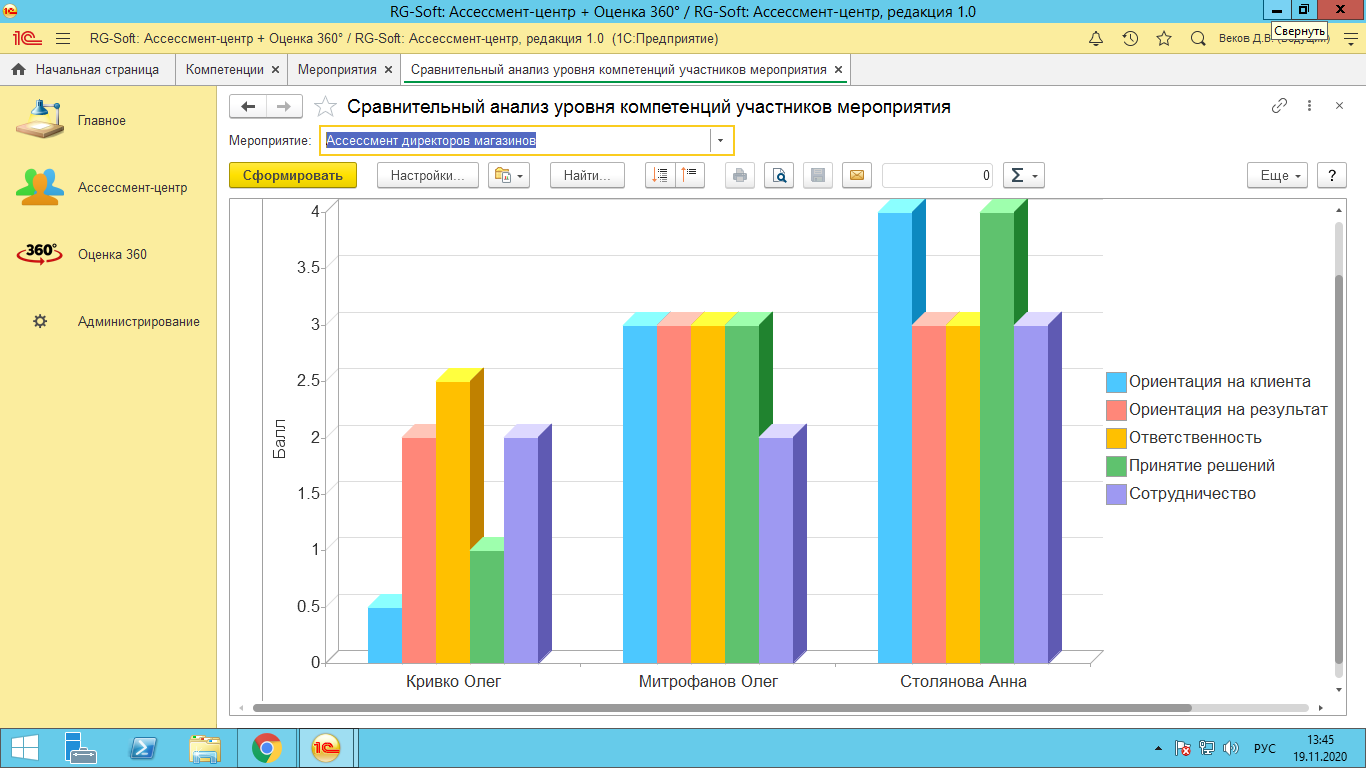
Task: Expand the Мероприятие dropdown arrow
Action: (x=720, y=141)
